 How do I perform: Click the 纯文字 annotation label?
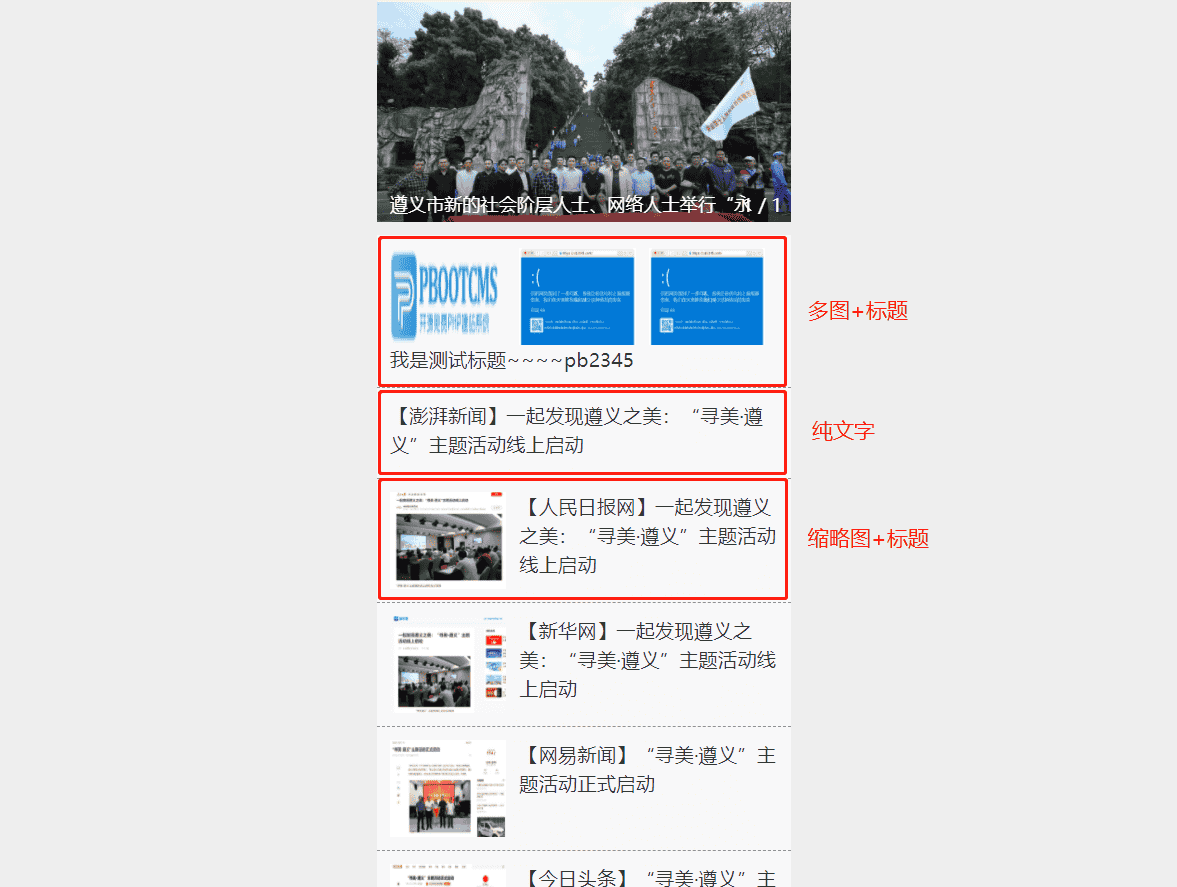843,431
